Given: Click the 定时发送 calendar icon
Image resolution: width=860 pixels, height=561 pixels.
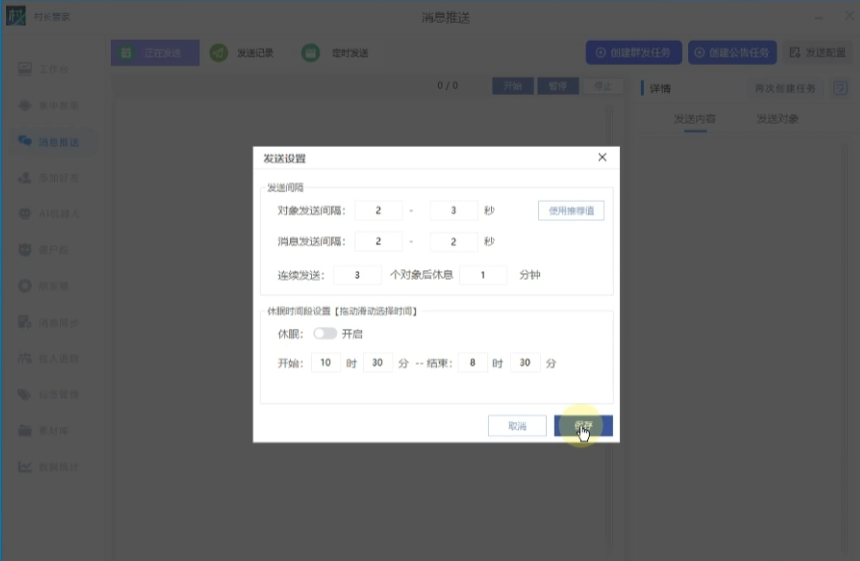Looking at the screenshot, I should click(x=310, y=53).
